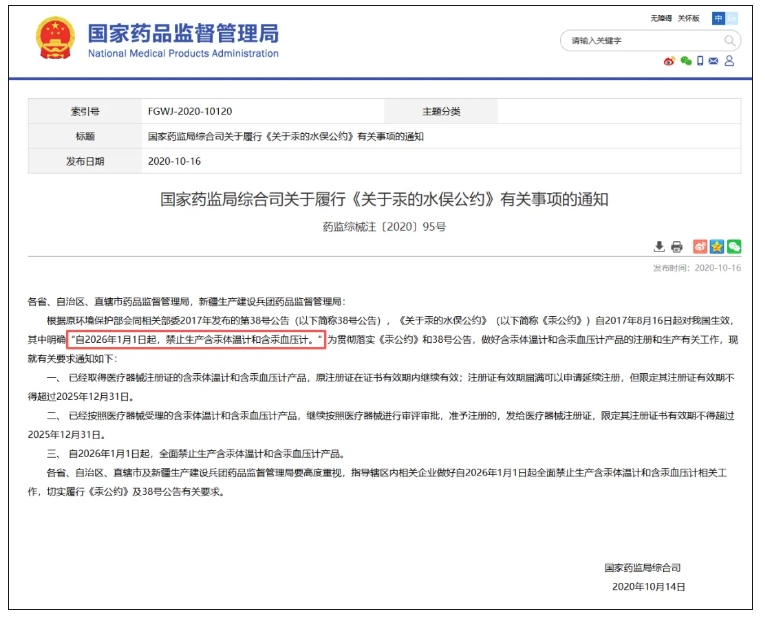The image size is (765, 622).
Task: Switch language to En
Action: click(x=731, y=19)
